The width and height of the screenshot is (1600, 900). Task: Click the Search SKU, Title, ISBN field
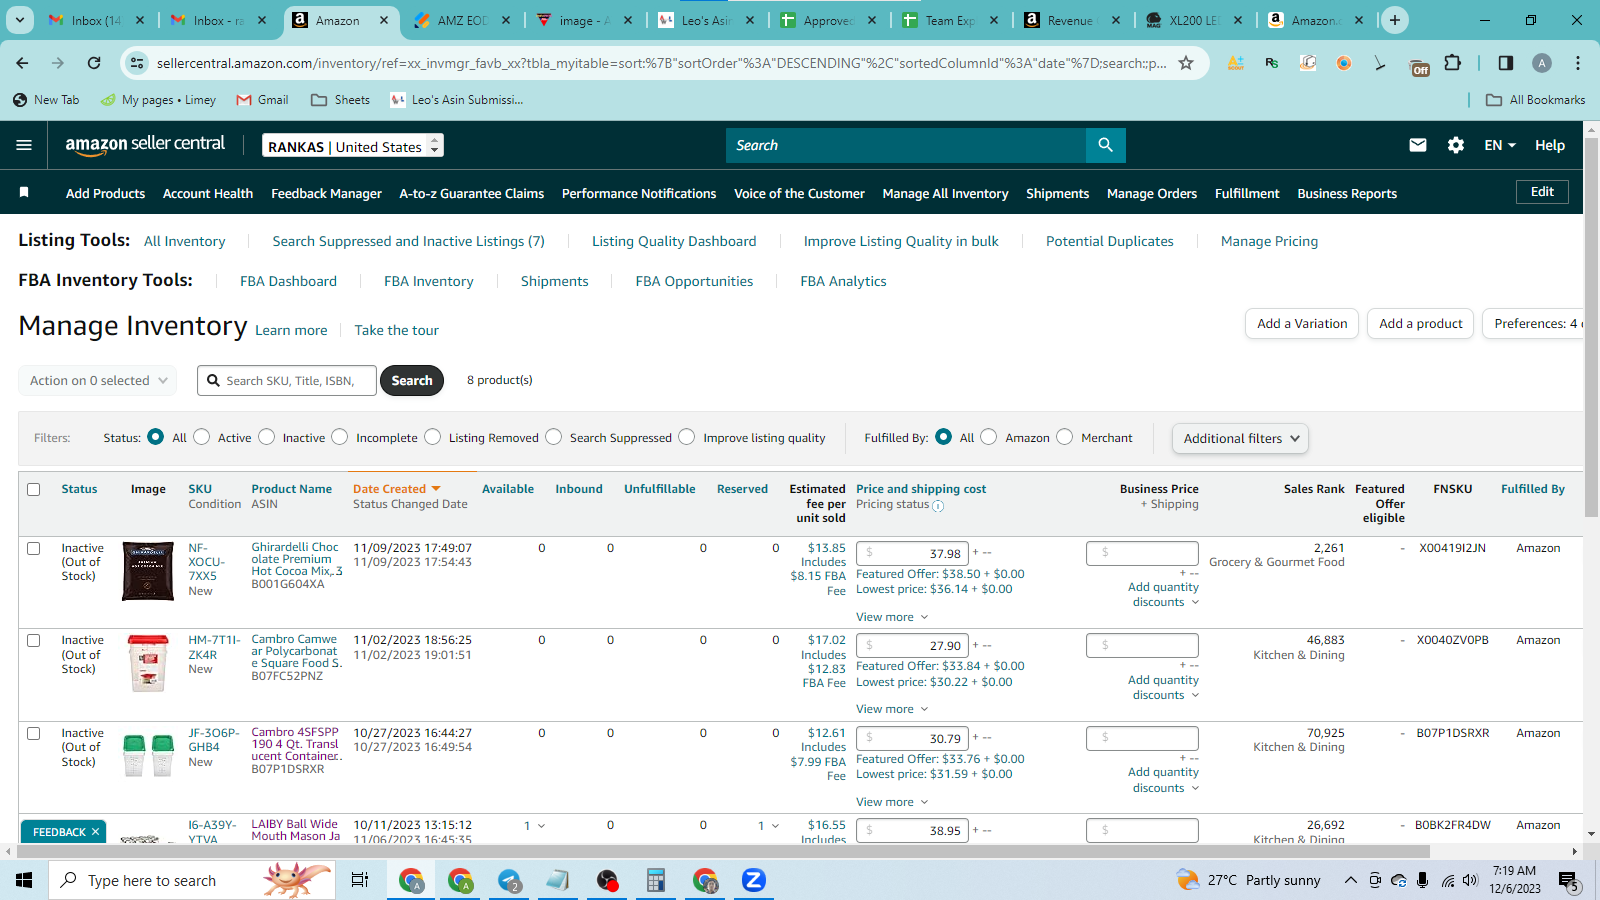(x=287, y=381)
